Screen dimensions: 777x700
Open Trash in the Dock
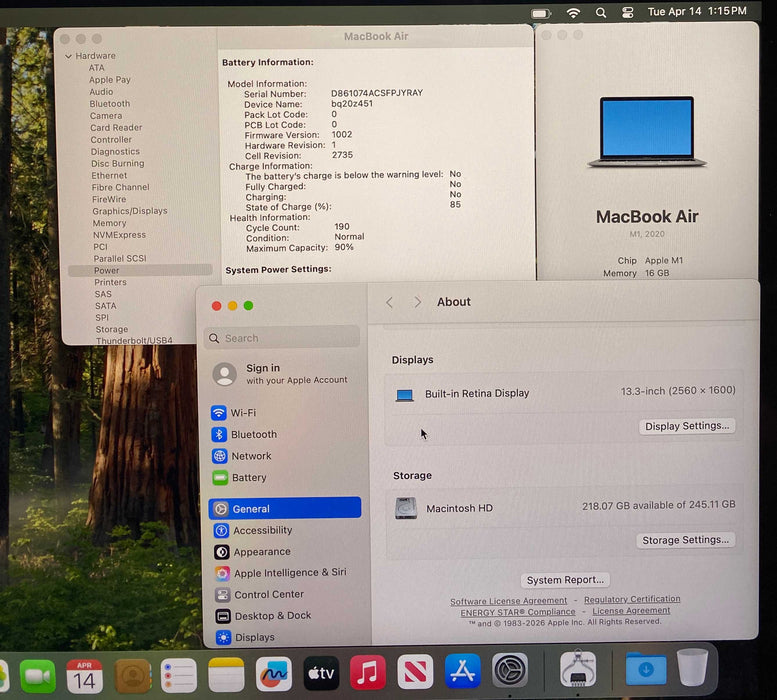coord(692,667)
